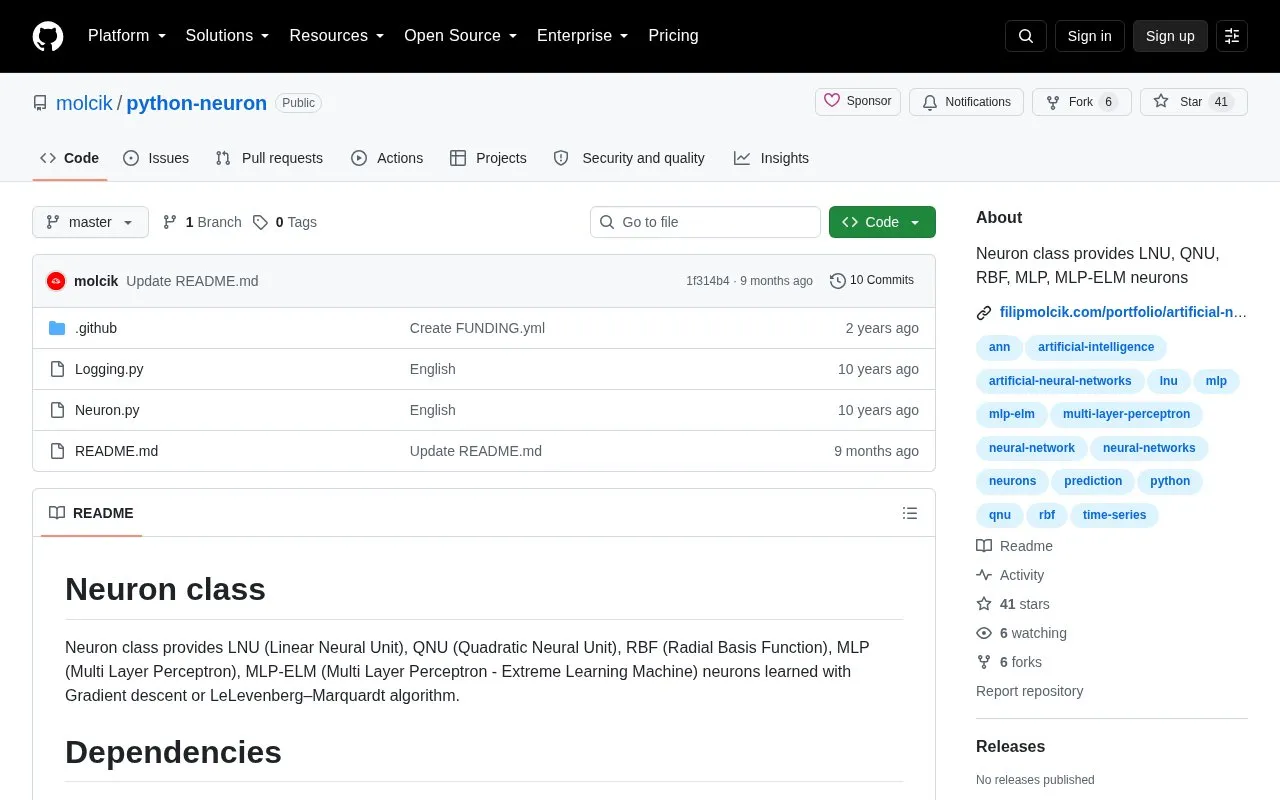
Task: Open the Activity link in About
Action: 1010,575
